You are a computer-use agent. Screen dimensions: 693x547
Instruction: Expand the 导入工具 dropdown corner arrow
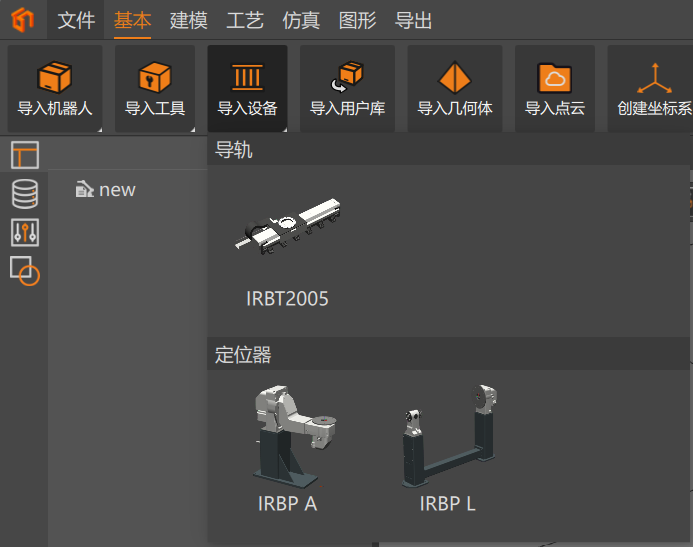coord(193,129)
